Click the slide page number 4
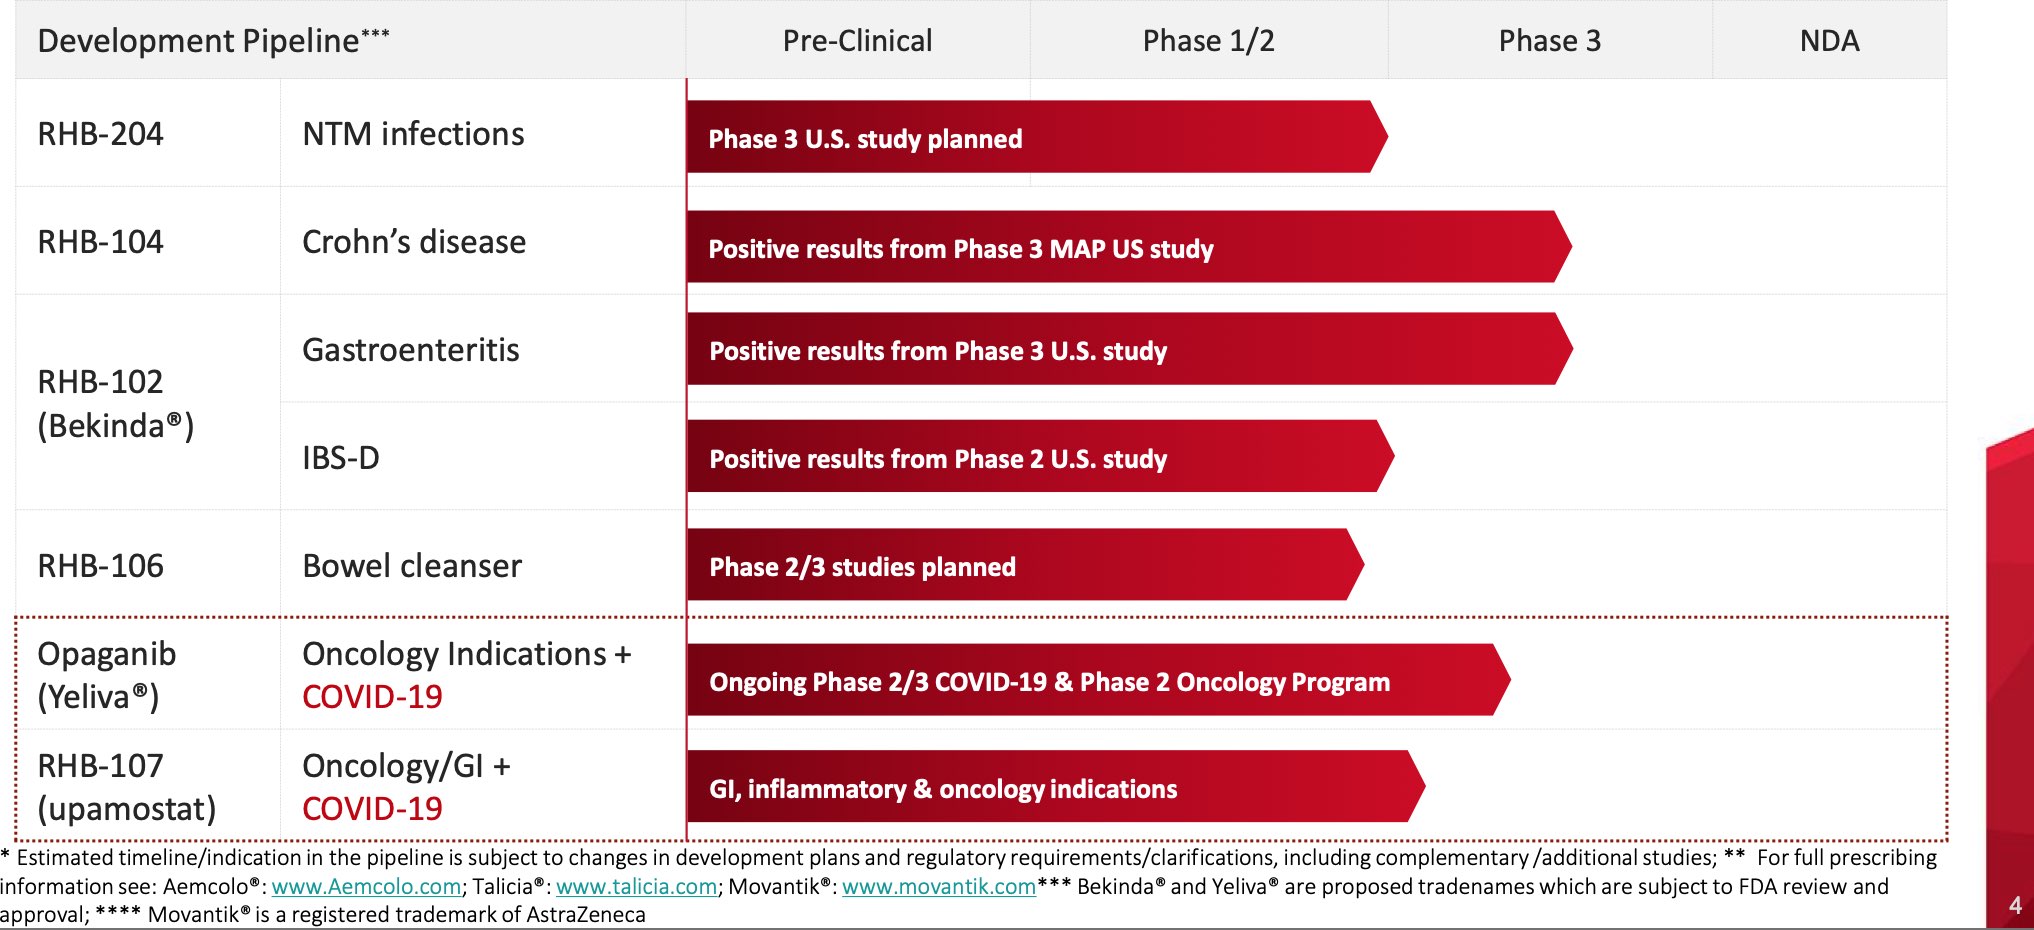2034x930 pixels. (2015, 905)
